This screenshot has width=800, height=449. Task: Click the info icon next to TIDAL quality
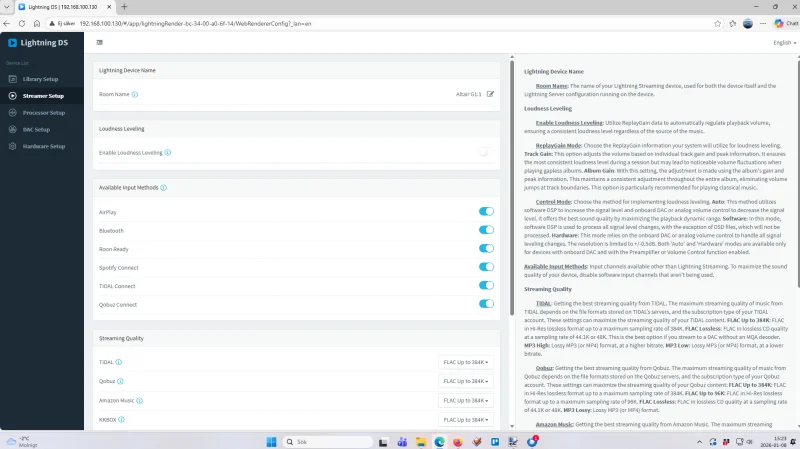[118, 362]
